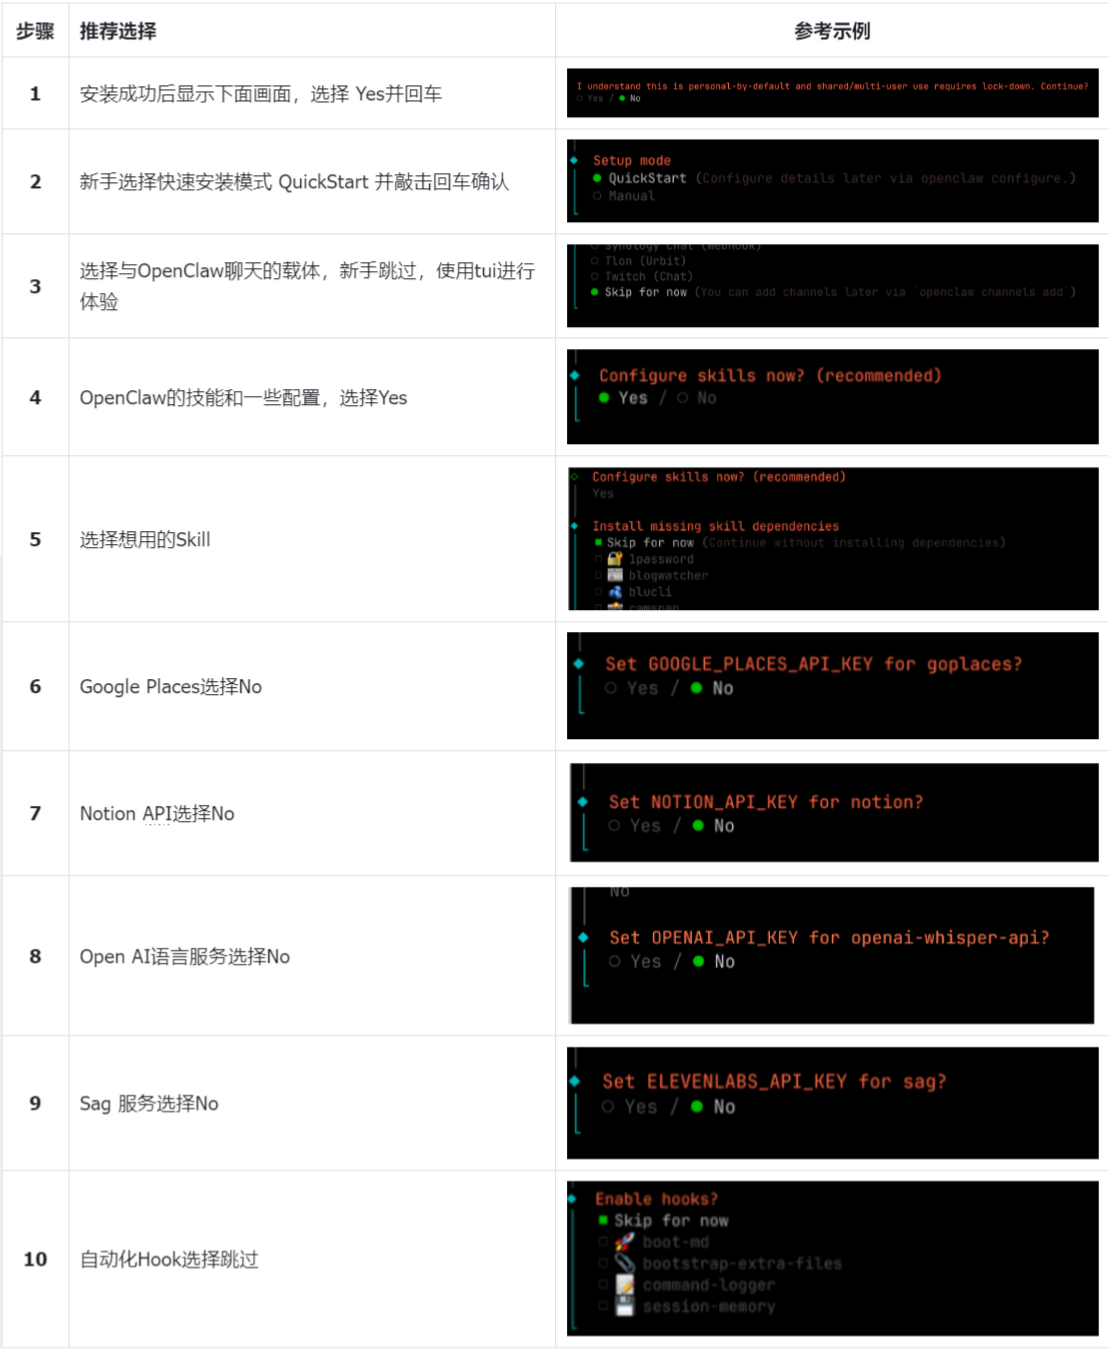Click the blucli blue icon
The image size is (1110, 1352).
(x=615, y=592)
